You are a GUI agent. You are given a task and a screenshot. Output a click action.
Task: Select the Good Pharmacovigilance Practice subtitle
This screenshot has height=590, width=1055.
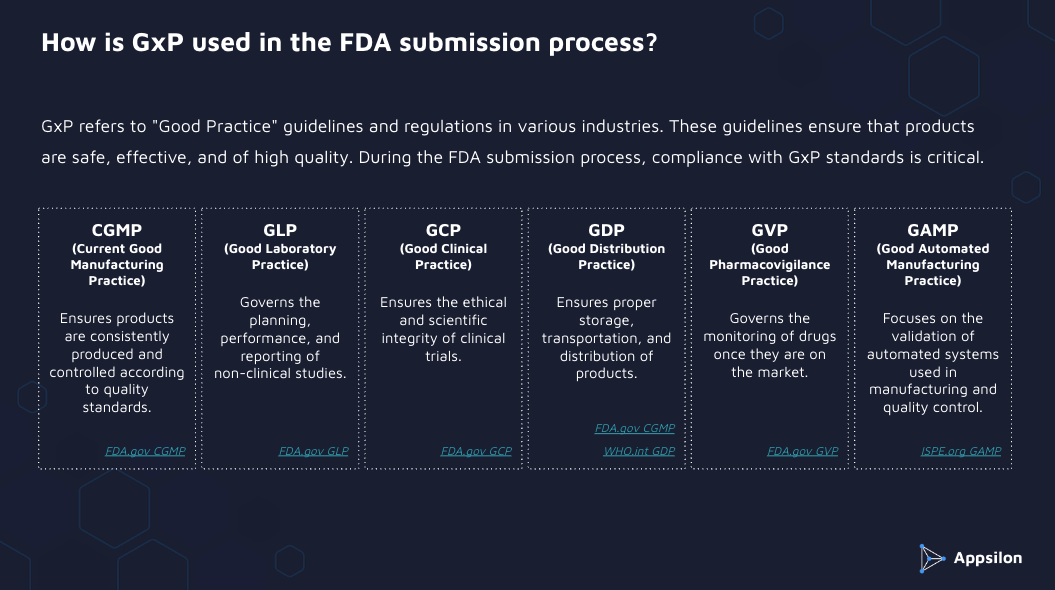tap(769, 265)
